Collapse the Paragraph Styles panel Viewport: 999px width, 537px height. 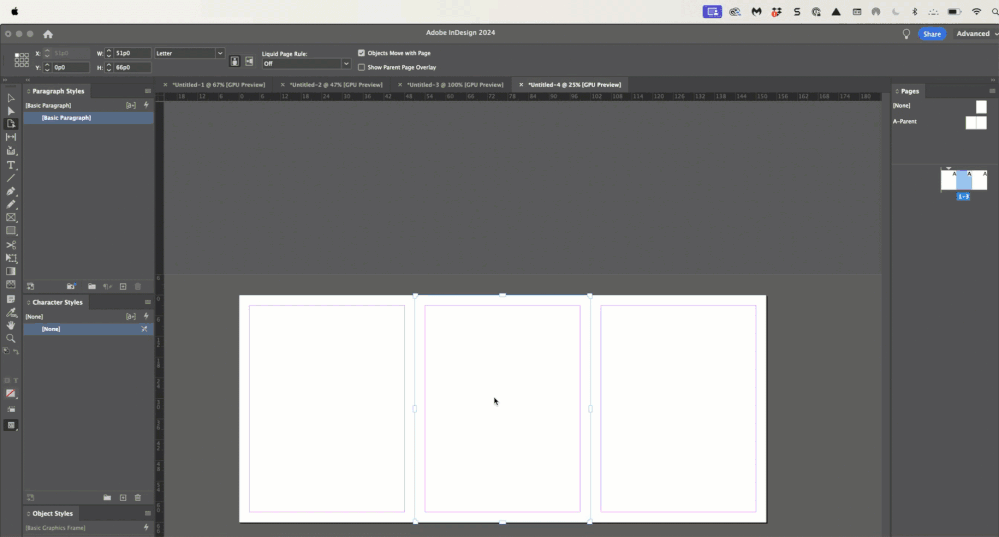point(28,91)
